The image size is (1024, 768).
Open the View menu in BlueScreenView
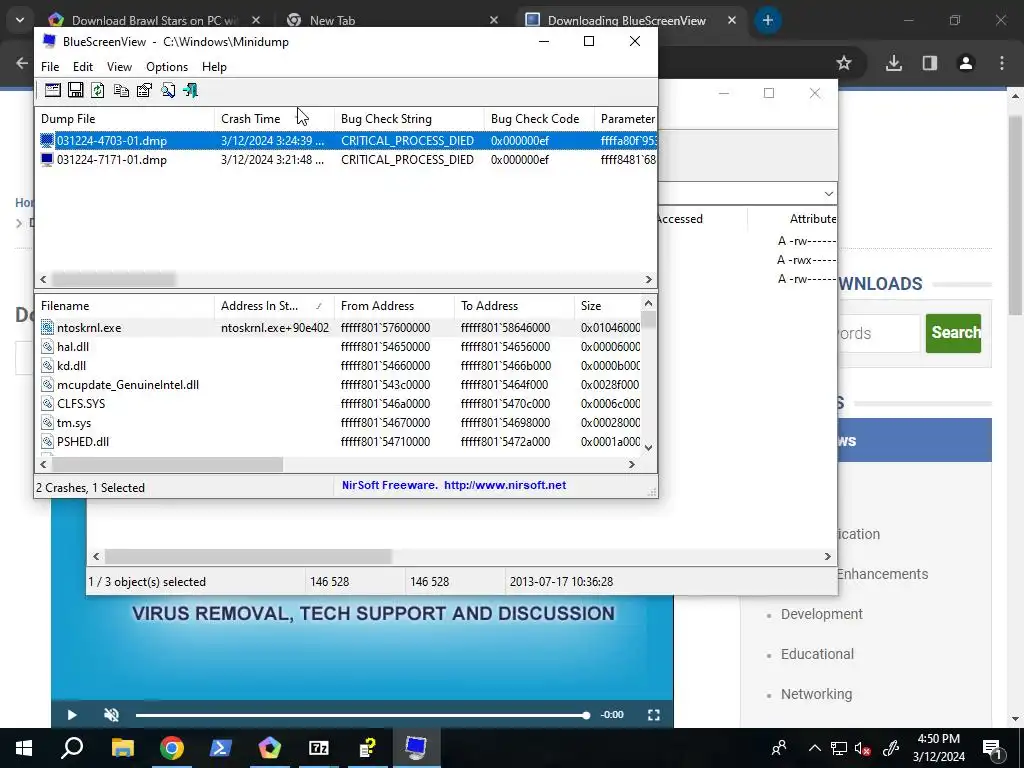[x=120, y=67]
